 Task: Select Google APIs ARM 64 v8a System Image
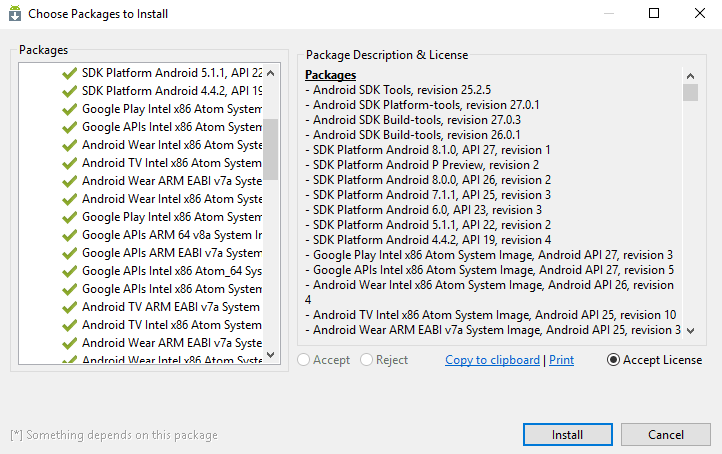pyautogui.click(x=172, y=235)
